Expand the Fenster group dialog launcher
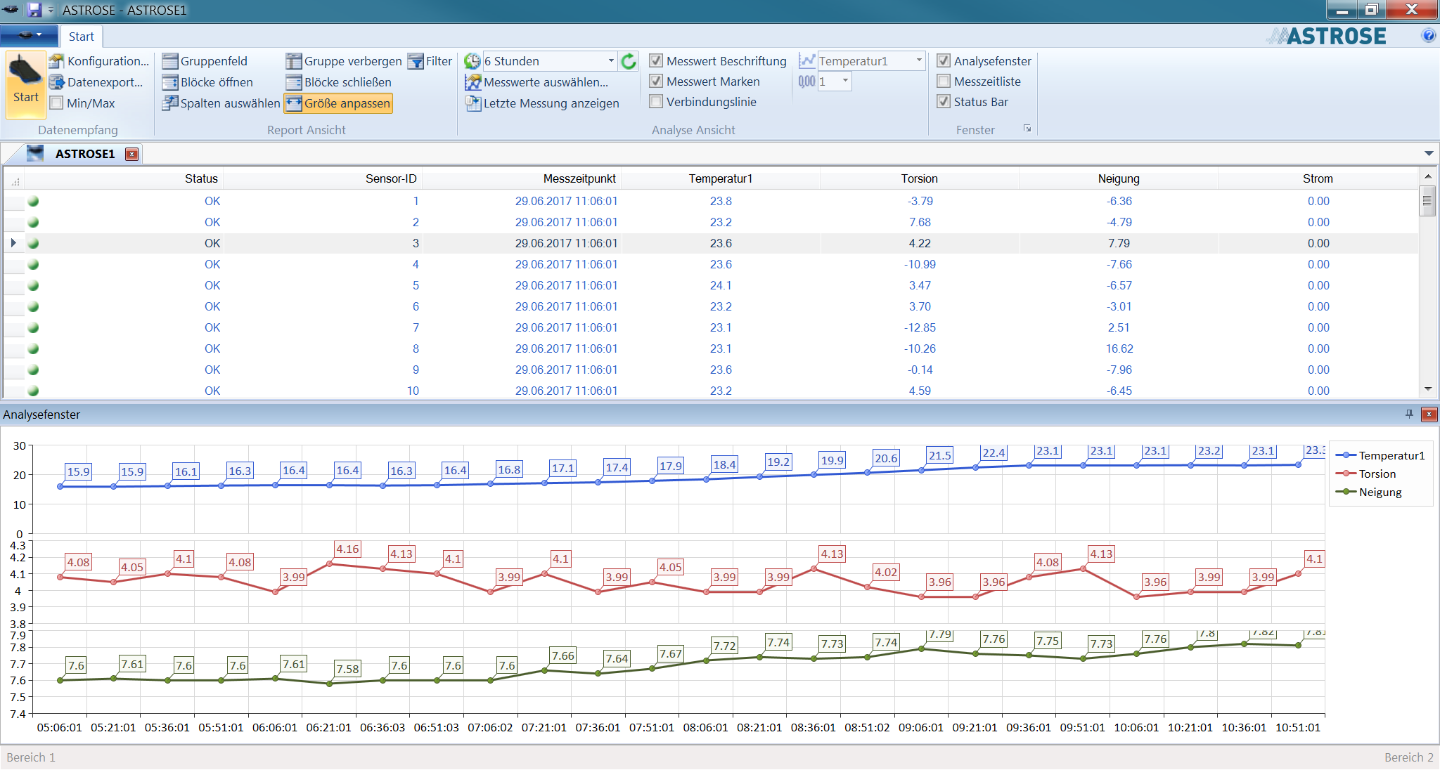Viewport: 1440px width, 770px height. point(1027,129)
